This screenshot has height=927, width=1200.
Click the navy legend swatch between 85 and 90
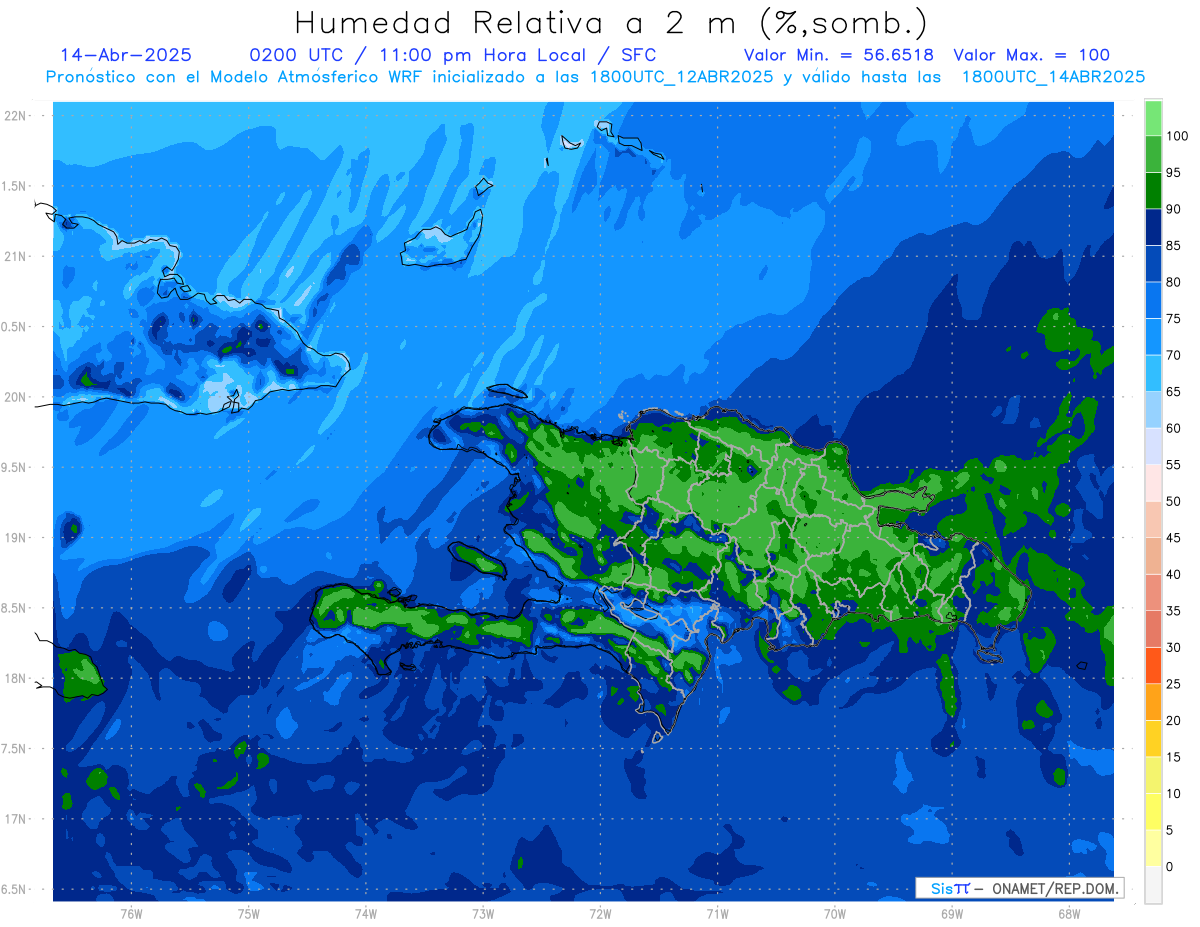click(x=1153, y=227)
